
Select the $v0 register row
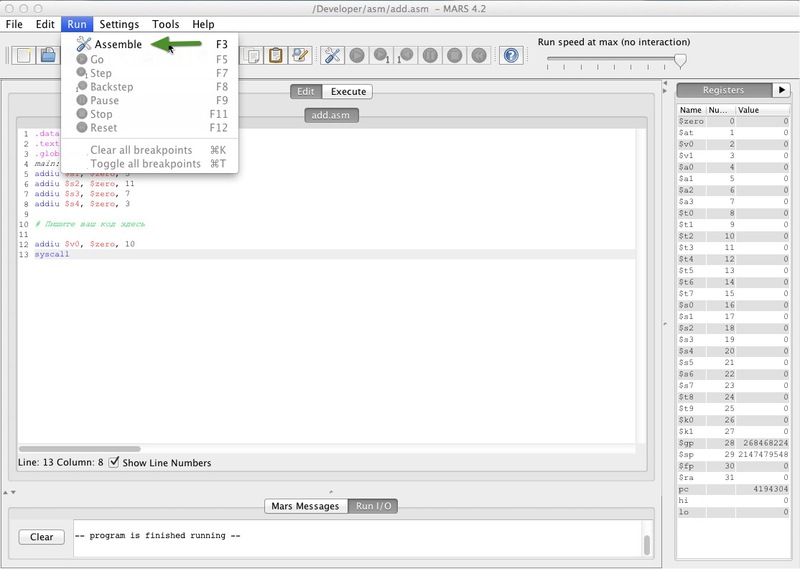[x=733, y=144]
